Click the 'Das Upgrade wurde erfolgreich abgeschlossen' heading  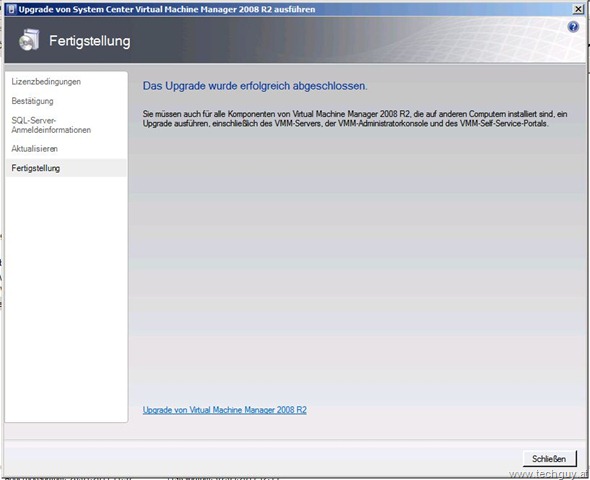click(255, 86)
